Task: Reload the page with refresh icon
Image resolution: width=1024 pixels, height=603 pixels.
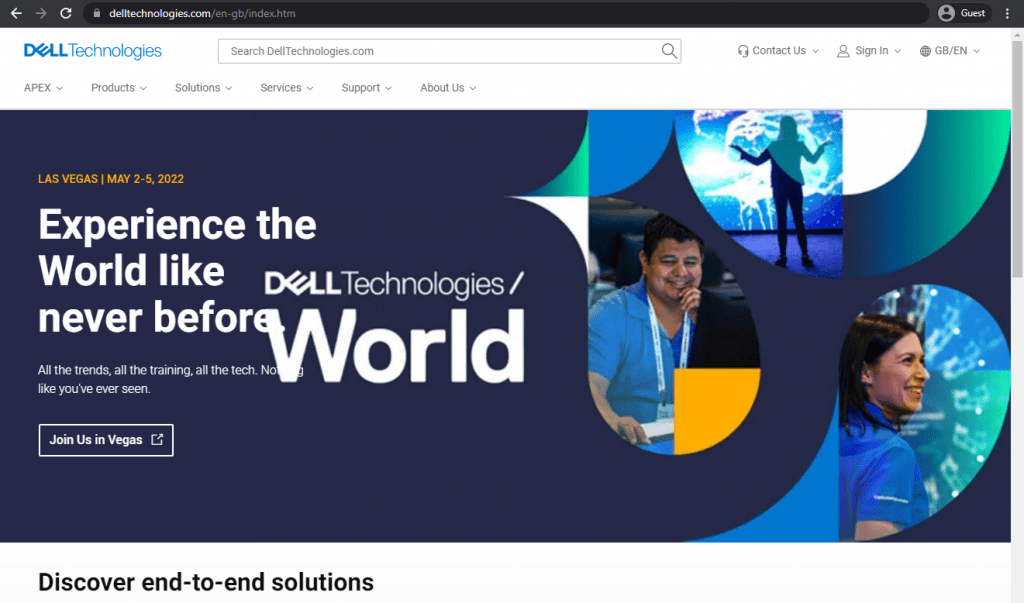Action: point(65,13)
